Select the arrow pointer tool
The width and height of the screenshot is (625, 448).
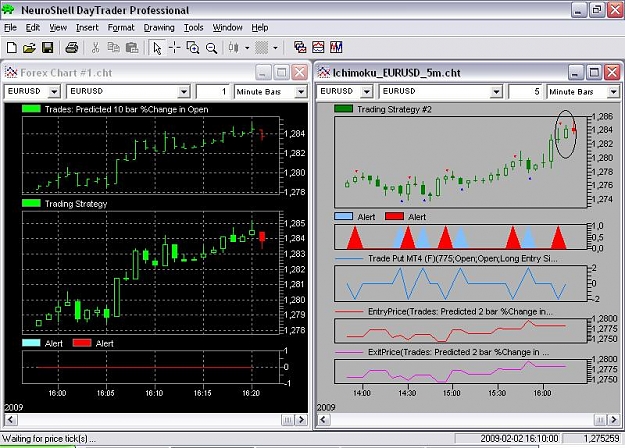tap(157, 48)
